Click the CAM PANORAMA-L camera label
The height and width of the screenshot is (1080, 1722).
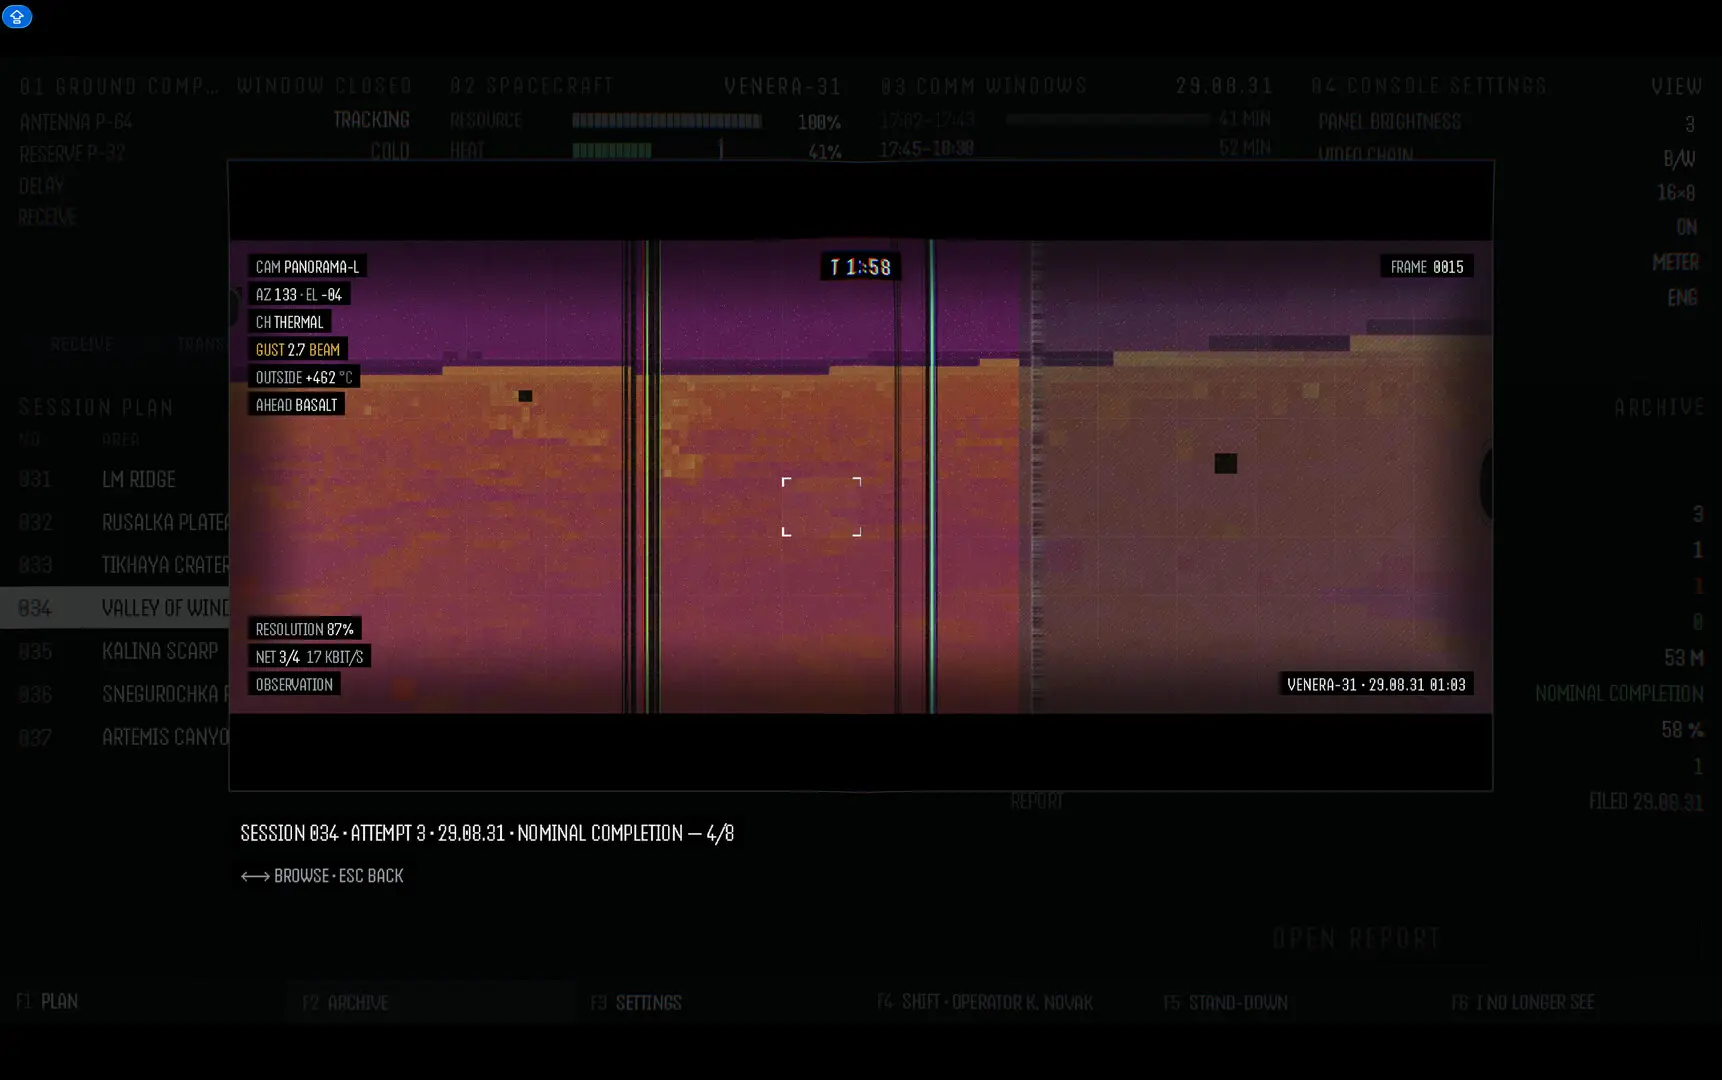307,267
